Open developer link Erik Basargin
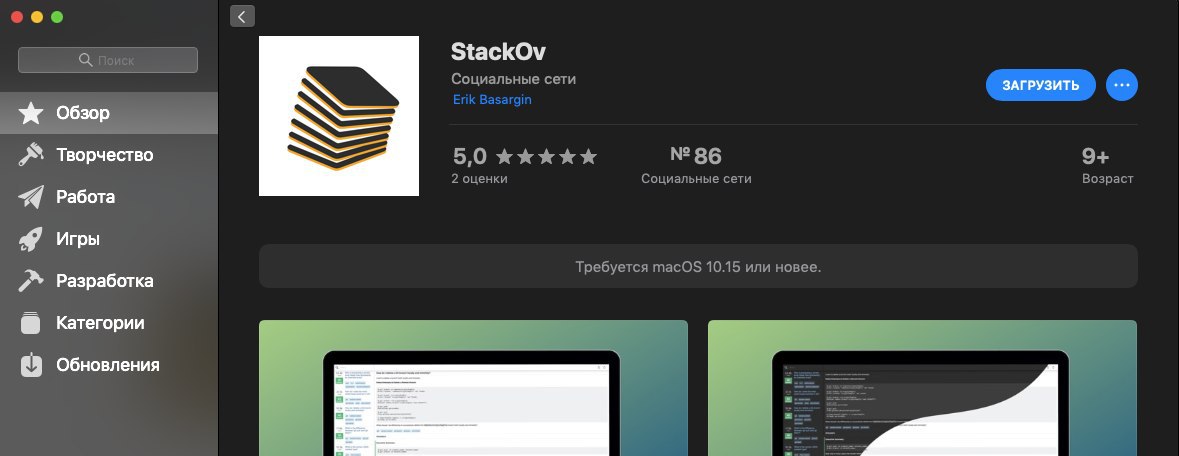1179x456 pixels. (492, 99)
